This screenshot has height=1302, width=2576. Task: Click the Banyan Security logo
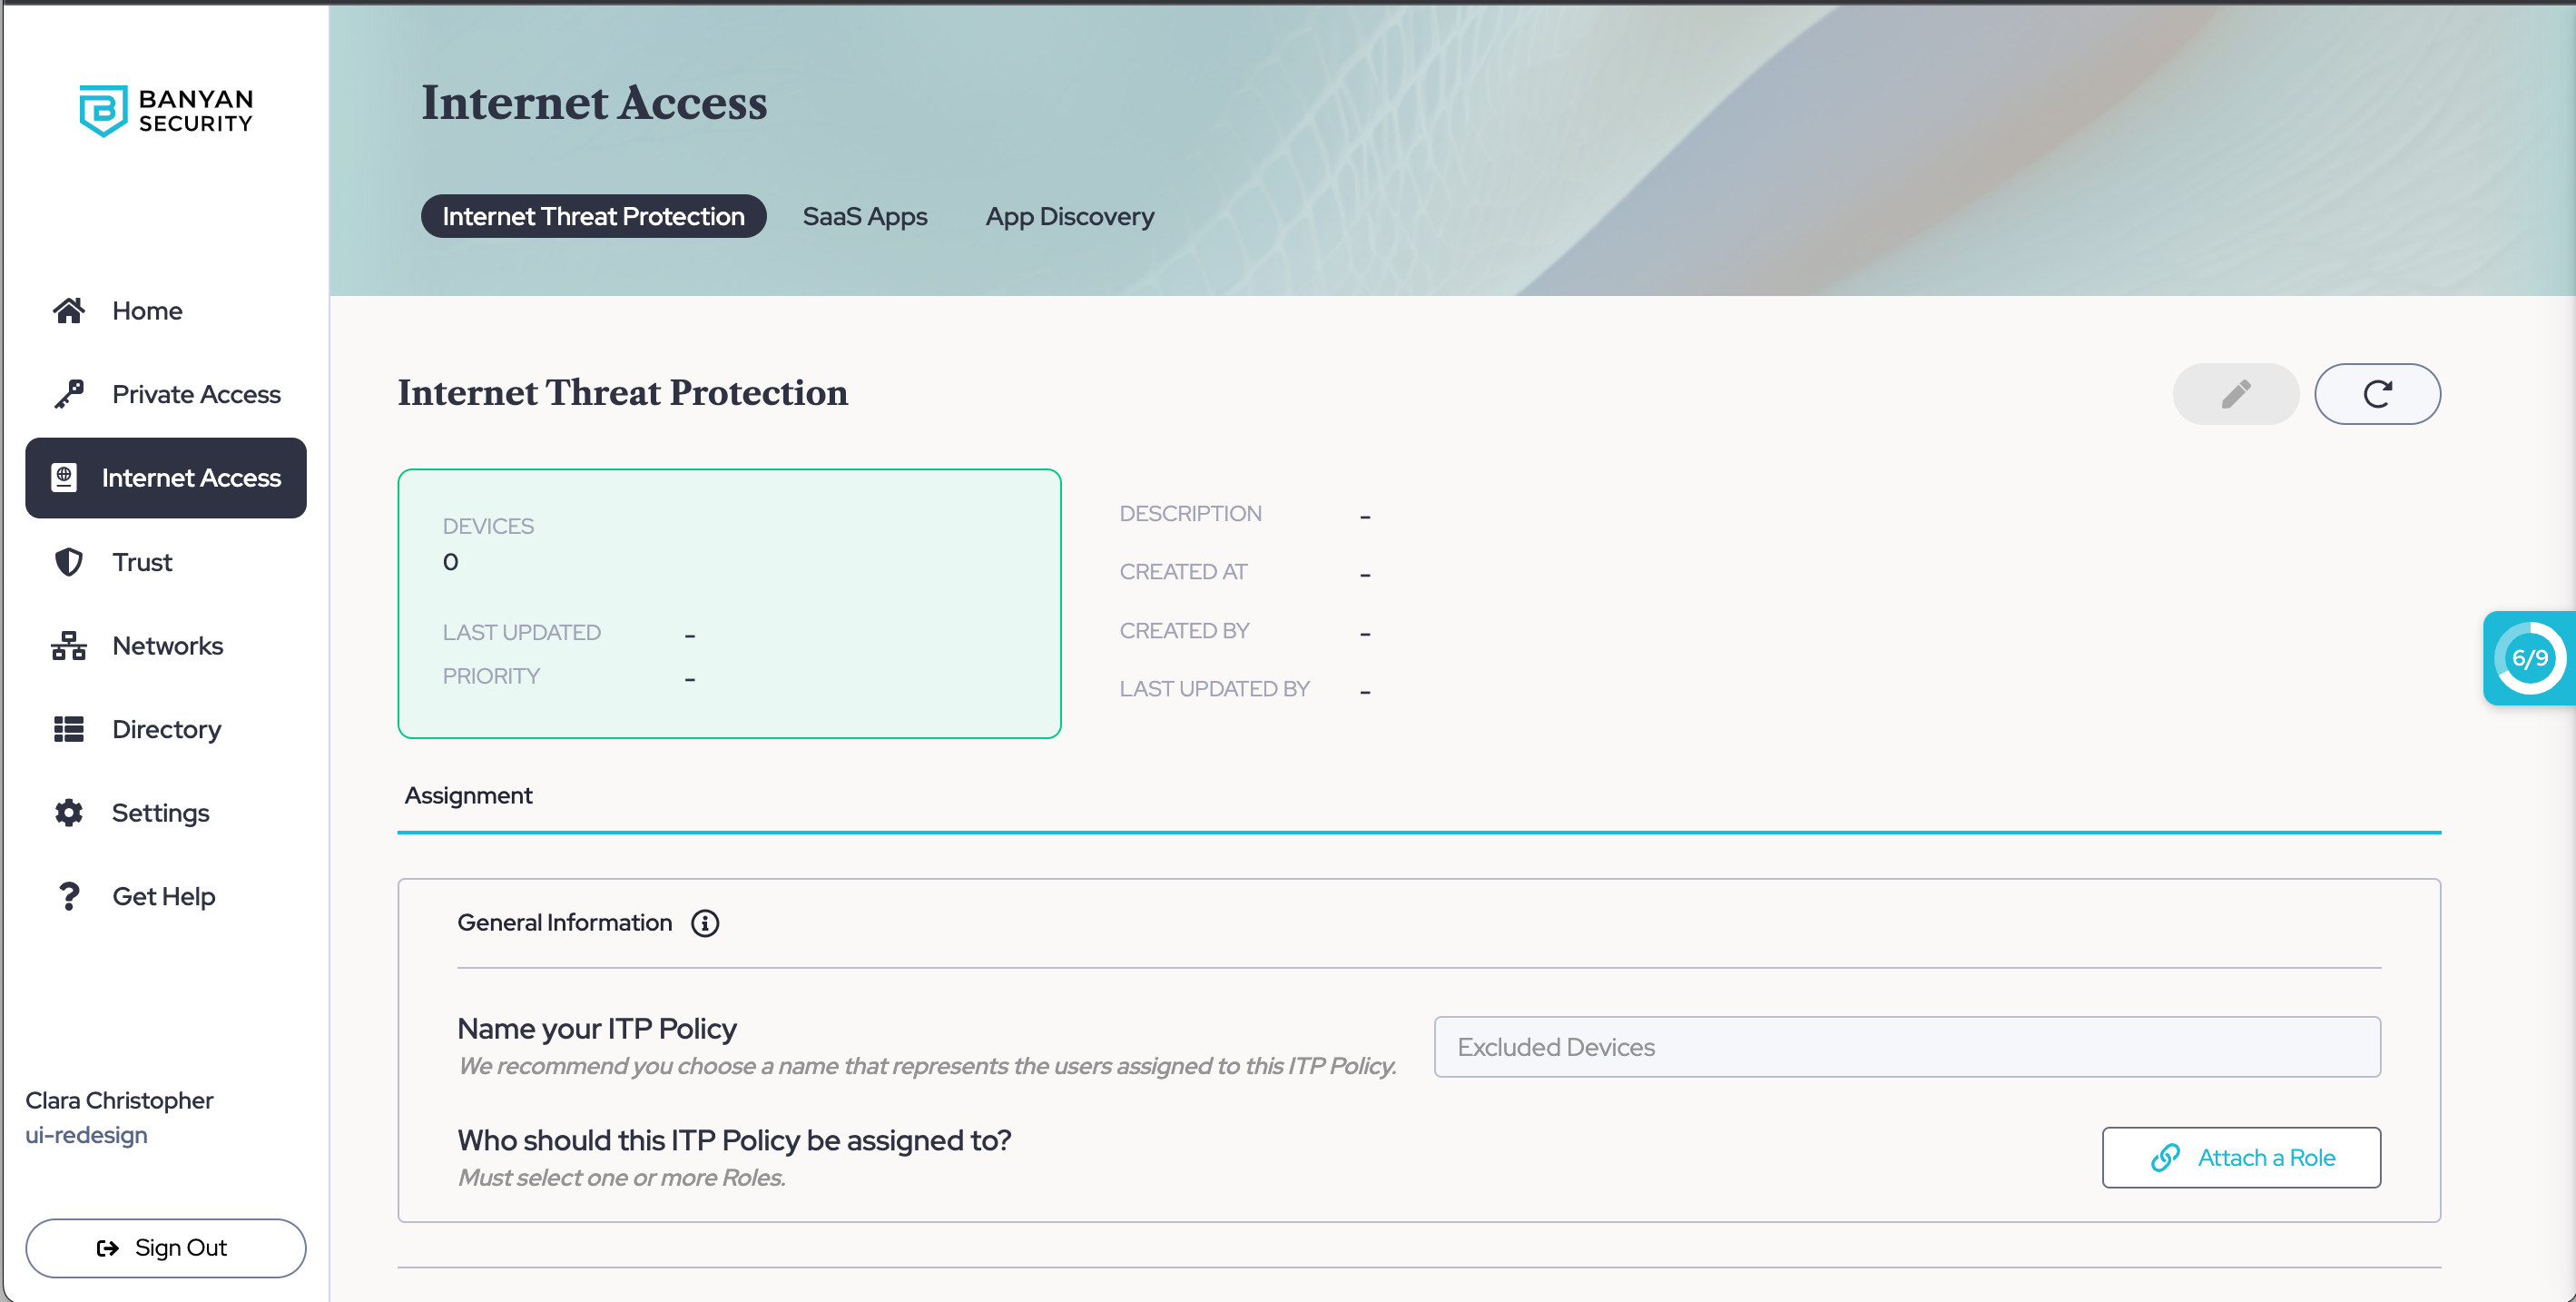click(x=166, y=110)
